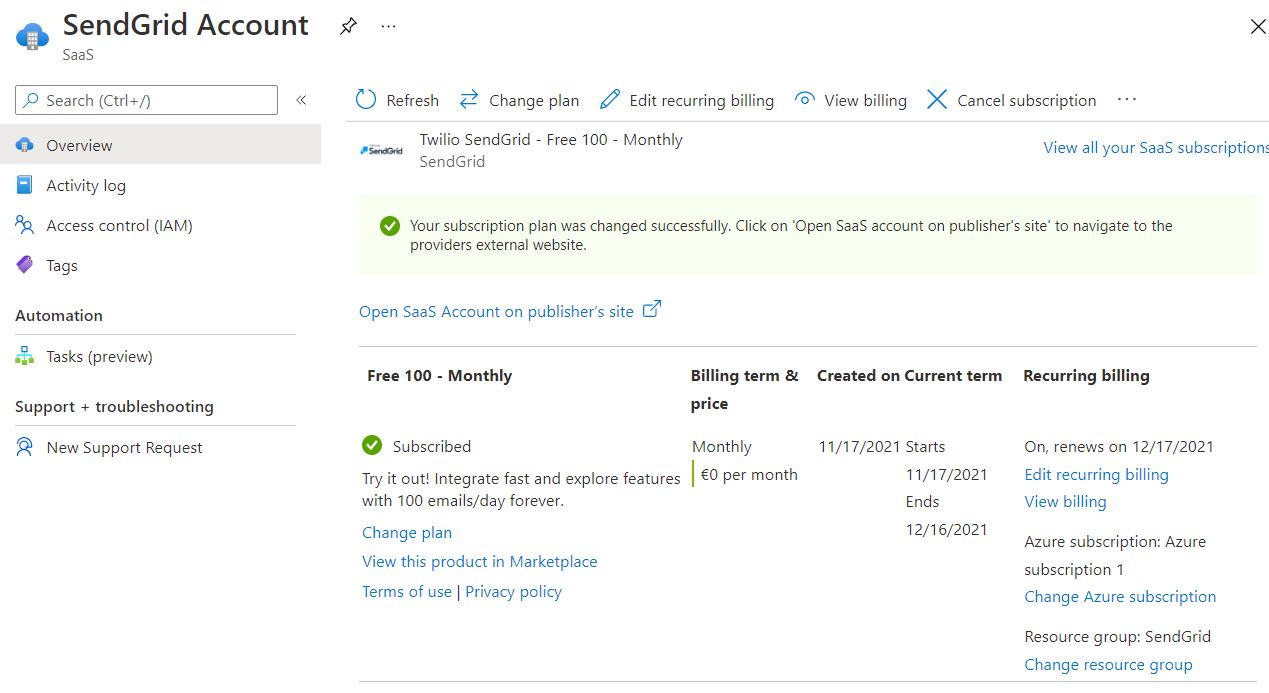Open SaaS Account on publisher's site link
Viewport: 1269px width, 693px height.
pos(496,311)
